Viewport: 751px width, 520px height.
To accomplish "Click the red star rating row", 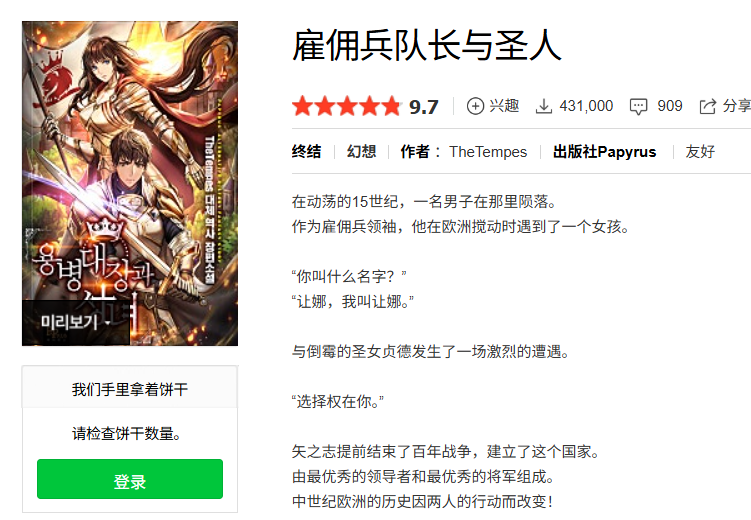I will pos(347,106).
